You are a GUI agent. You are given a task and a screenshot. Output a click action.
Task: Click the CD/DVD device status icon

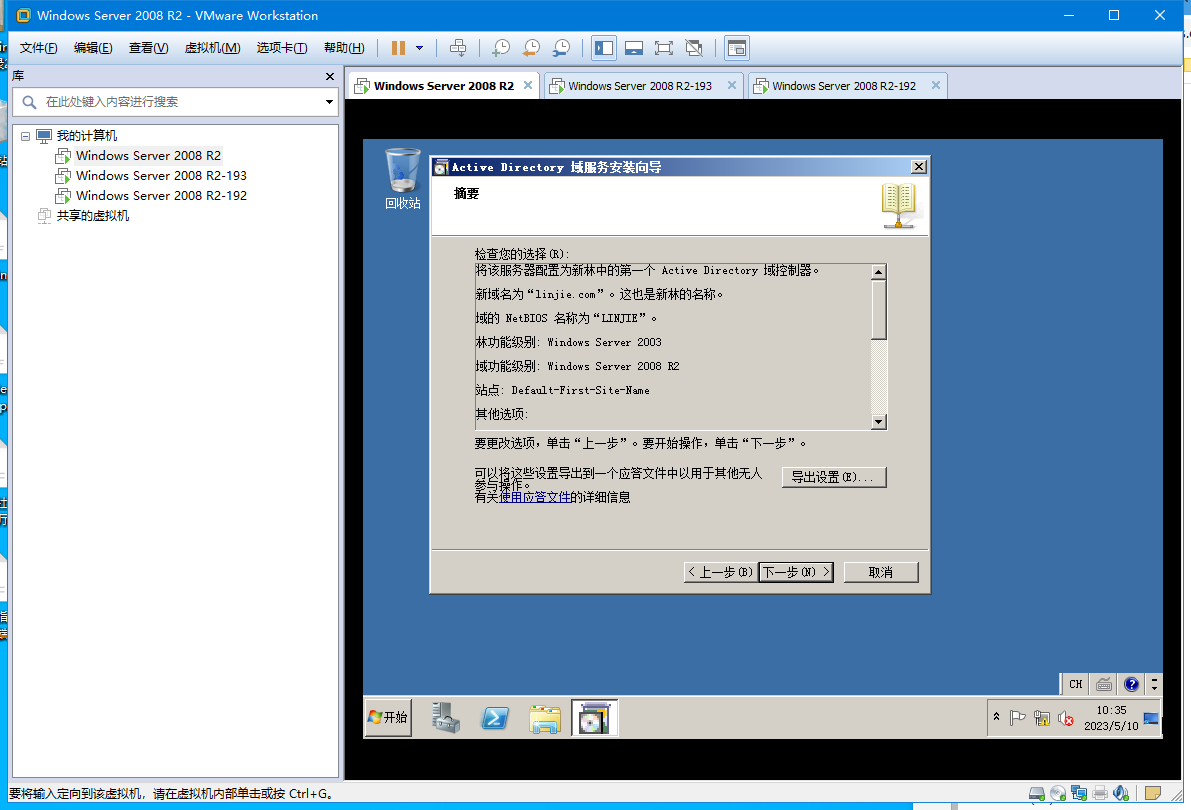1058,793
